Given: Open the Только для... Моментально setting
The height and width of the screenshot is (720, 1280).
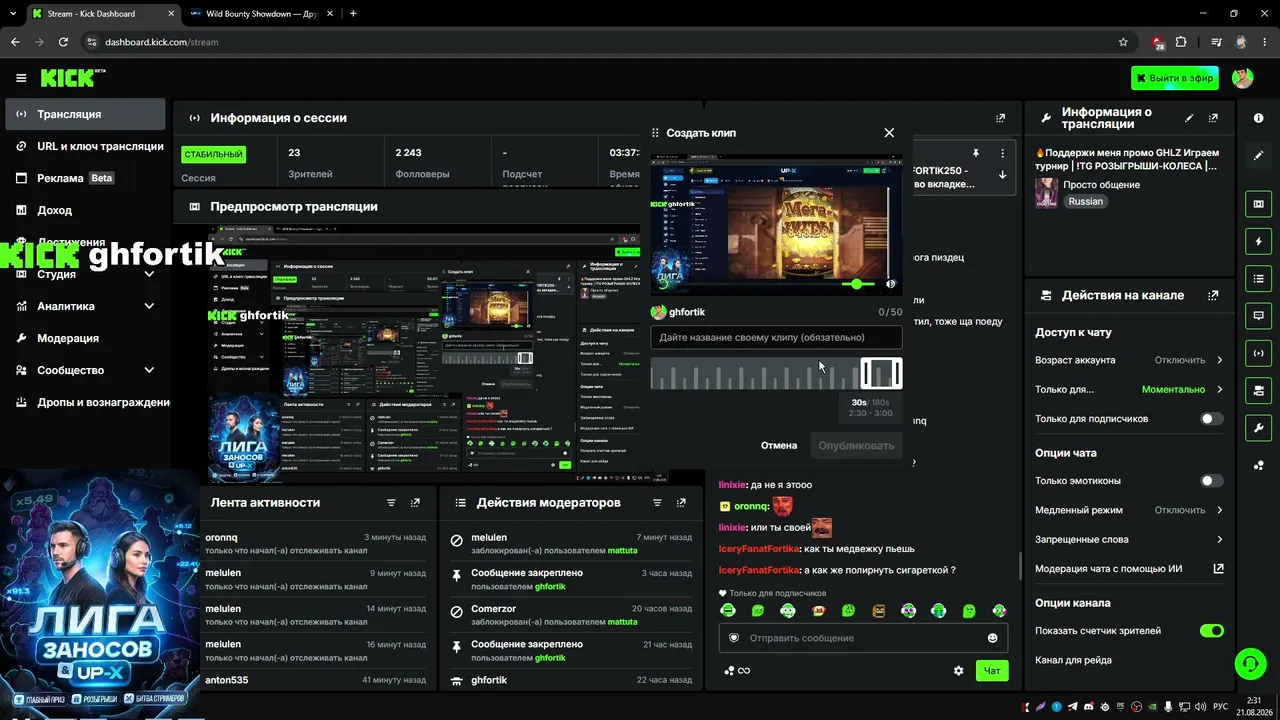Looking at the screenshot, I should point(1129,389).
